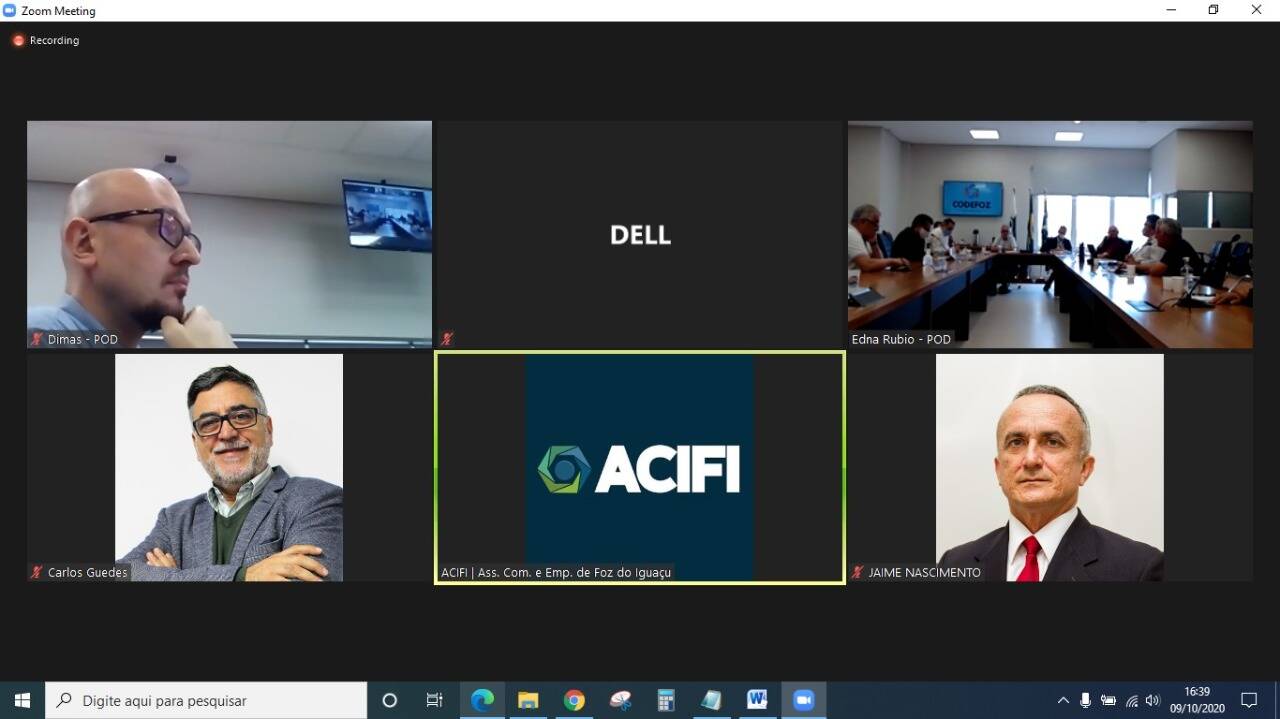This screenshot has width=1280, height=719.
Task: Launch Google Chrome from the taskbar
Action: [x=574, y=700]
